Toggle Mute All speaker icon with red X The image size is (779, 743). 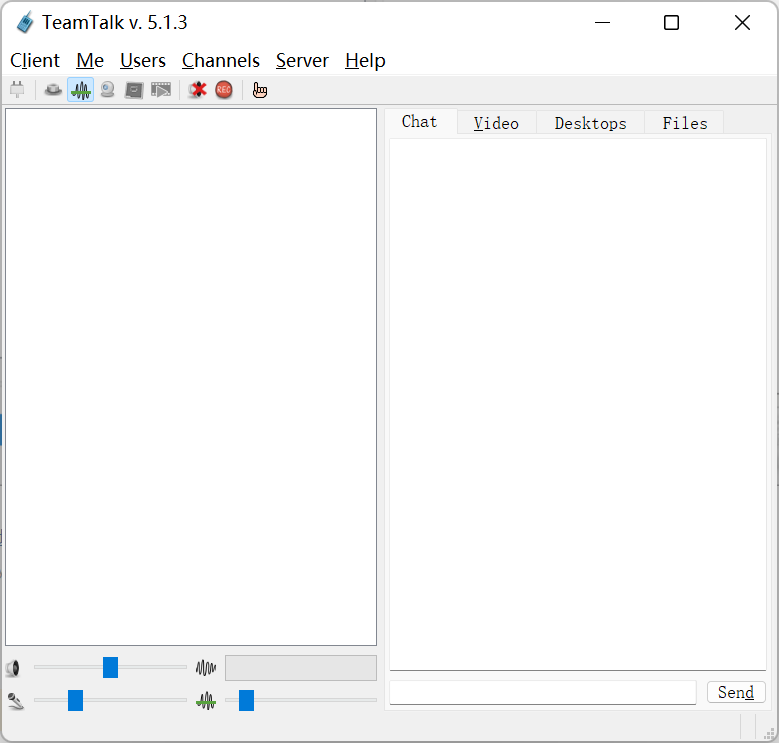click(x=197, y=90)
